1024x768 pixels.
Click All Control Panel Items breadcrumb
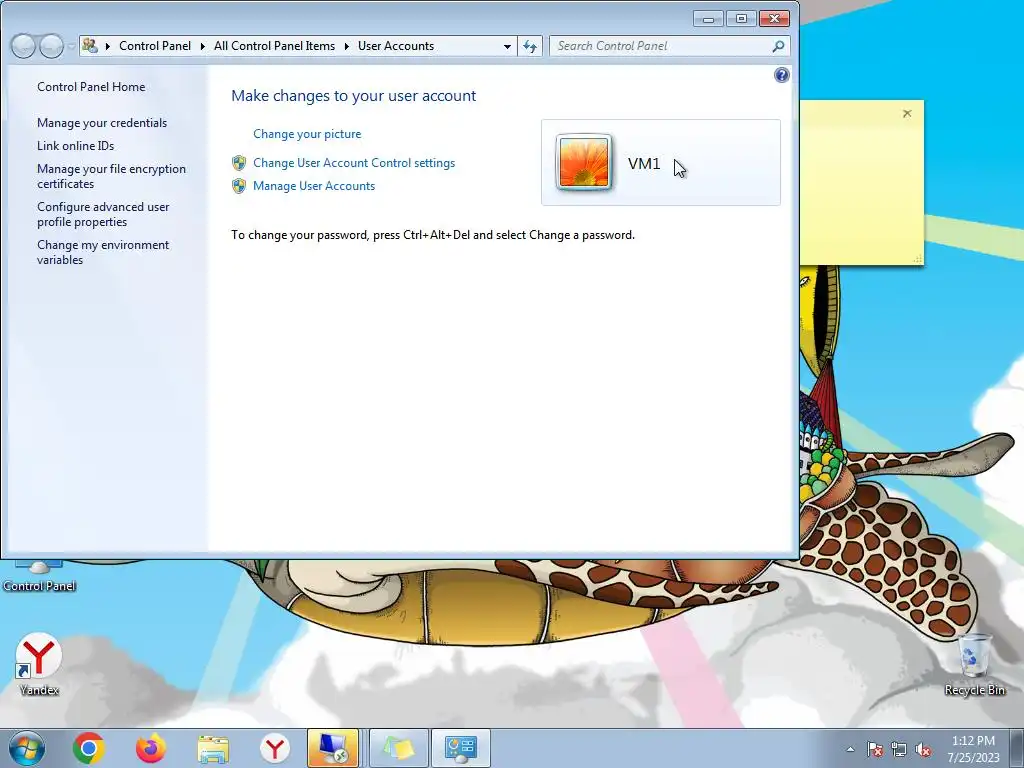coord(274,46)
